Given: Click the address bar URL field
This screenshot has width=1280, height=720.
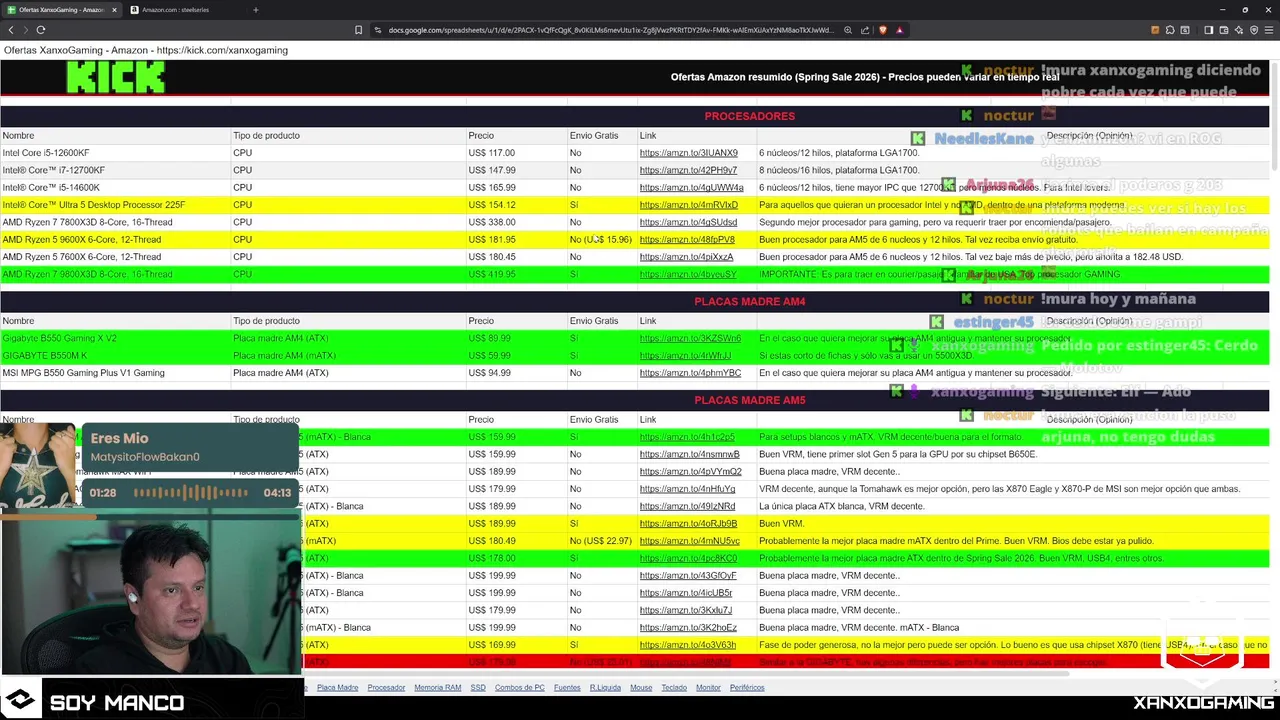Looking at the screenshot, I should click(610, 30).
